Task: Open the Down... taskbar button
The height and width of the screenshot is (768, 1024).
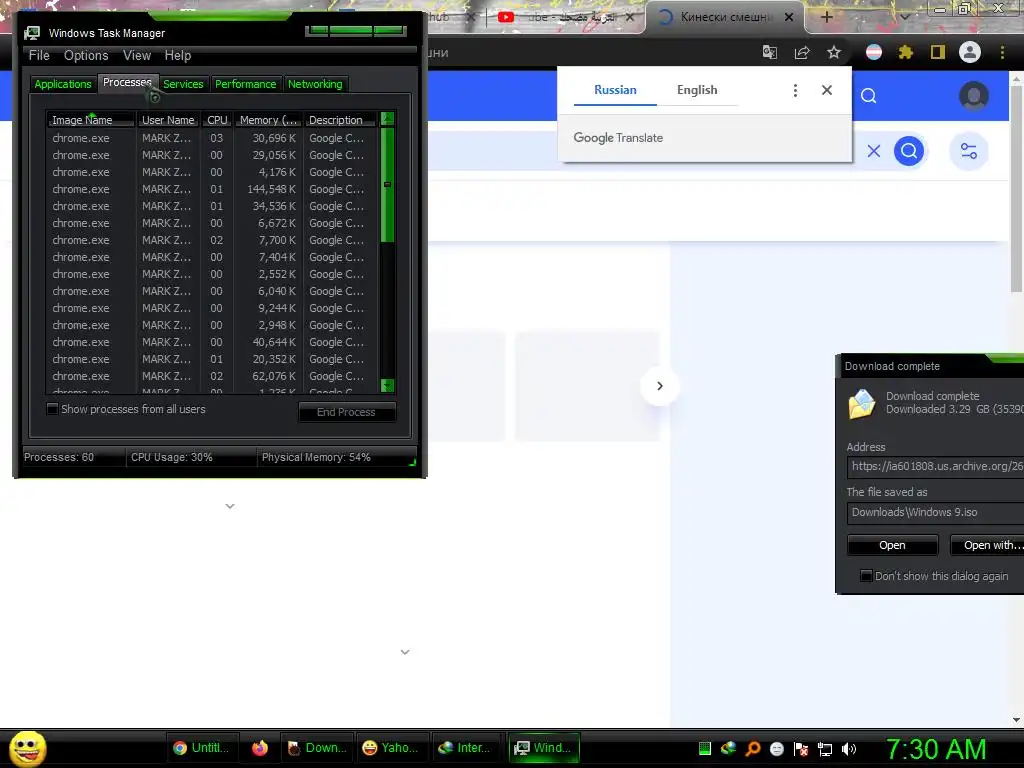Action: click(317, 748)
